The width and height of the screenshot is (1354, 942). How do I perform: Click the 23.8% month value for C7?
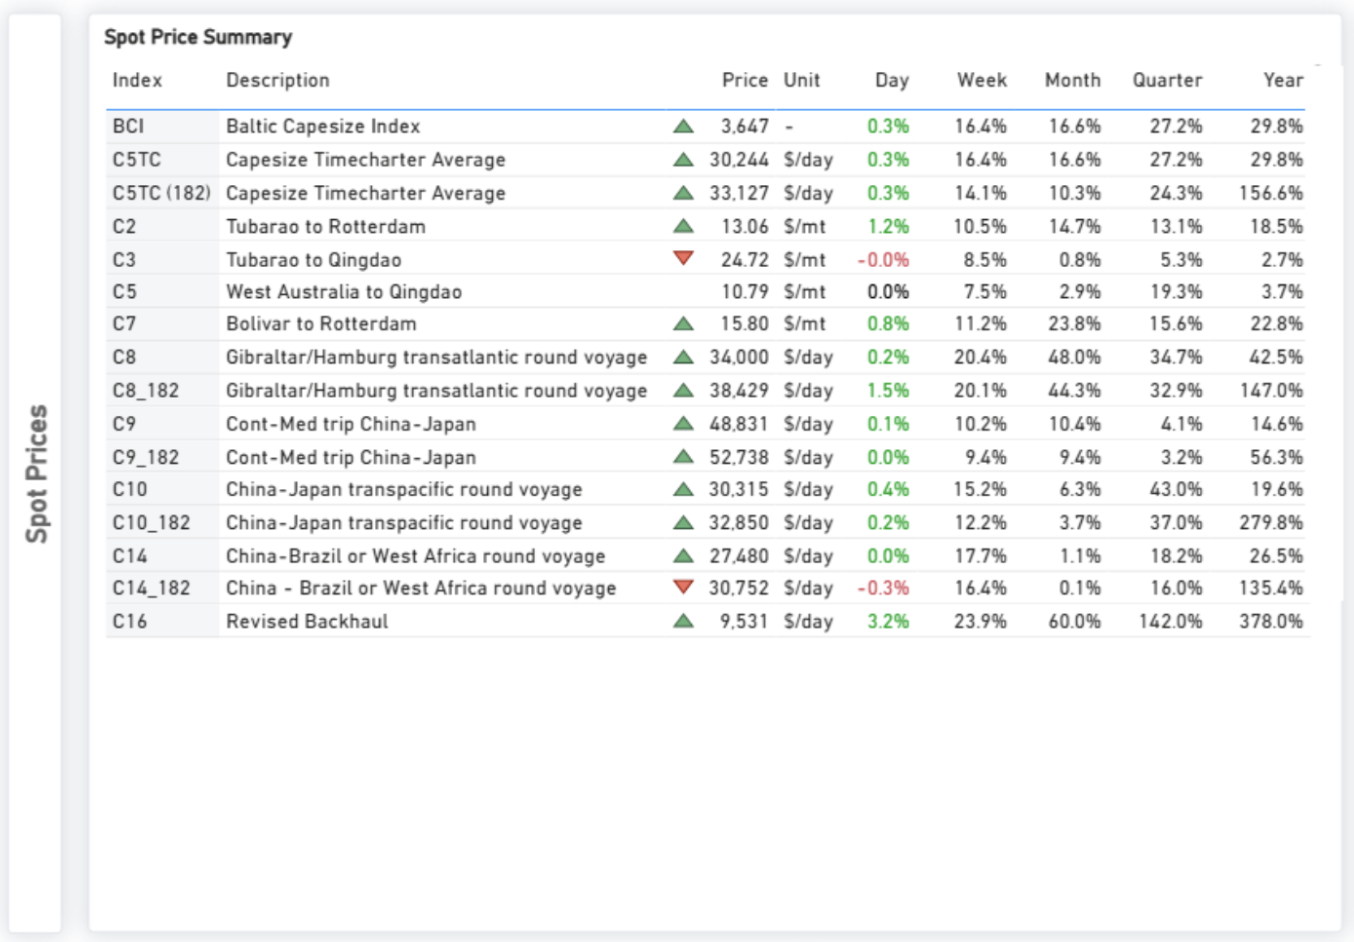click(1075, 324)
